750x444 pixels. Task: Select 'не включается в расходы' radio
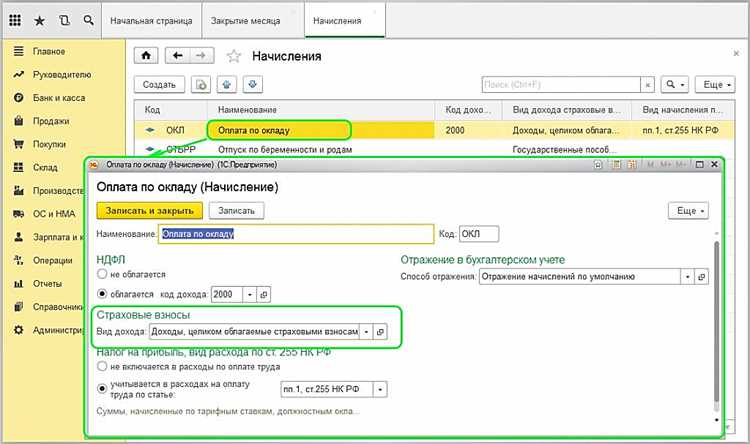102,366
